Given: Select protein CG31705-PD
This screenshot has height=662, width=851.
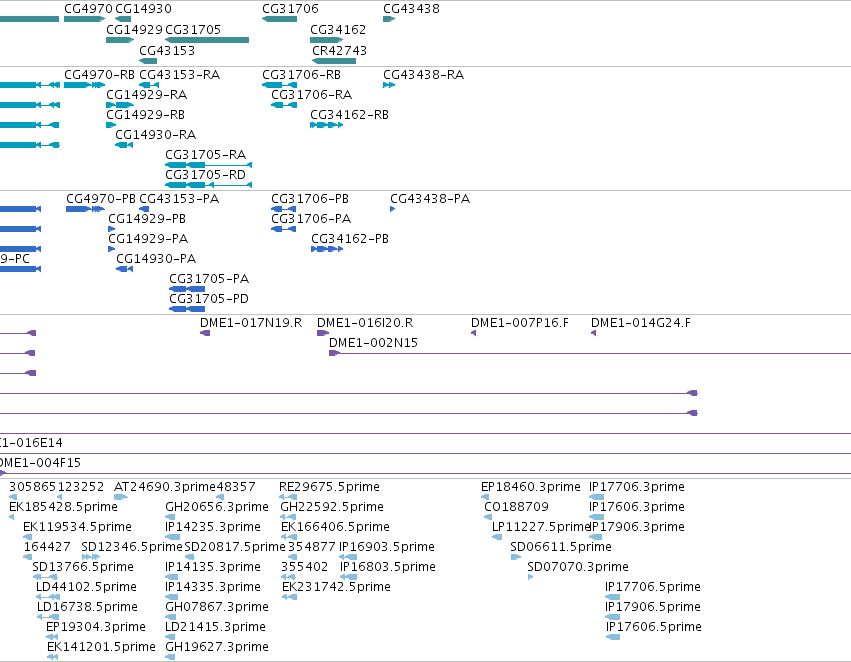Looking at the screenshot, I should point(187,309).
